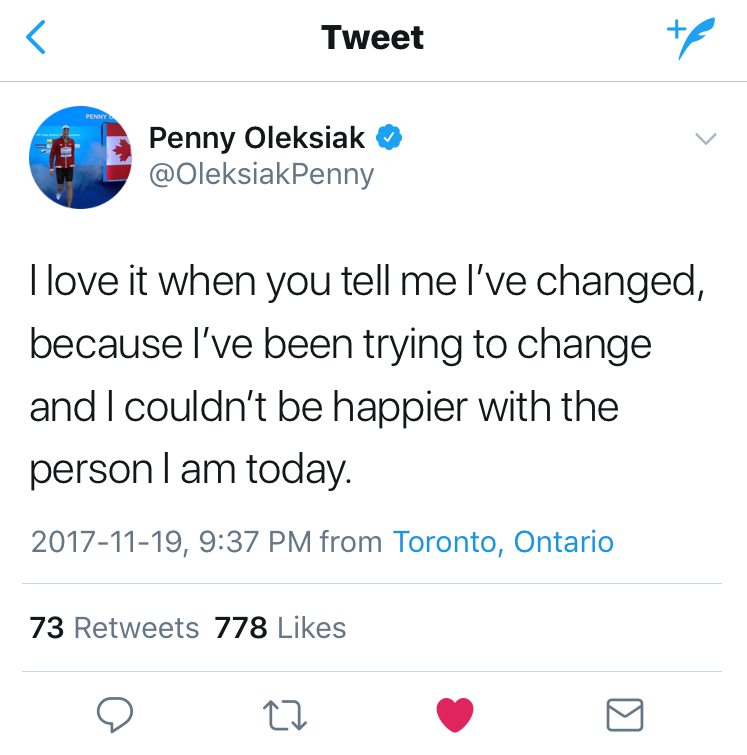This screenshot has width=747, height=755.
Task: Tap the tweet's first line of text
Action: pos(368,285)
